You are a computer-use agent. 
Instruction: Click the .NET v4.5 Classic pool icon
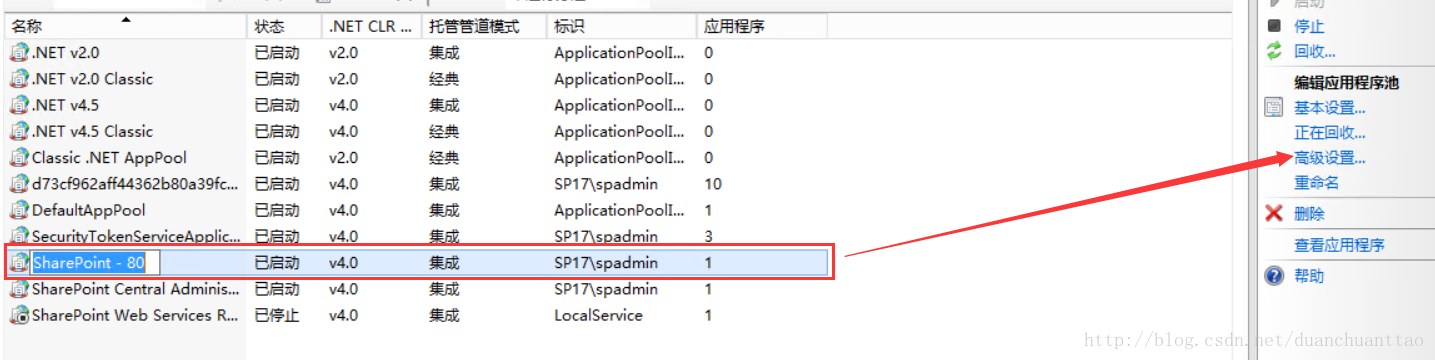click(x=19, y=131)
